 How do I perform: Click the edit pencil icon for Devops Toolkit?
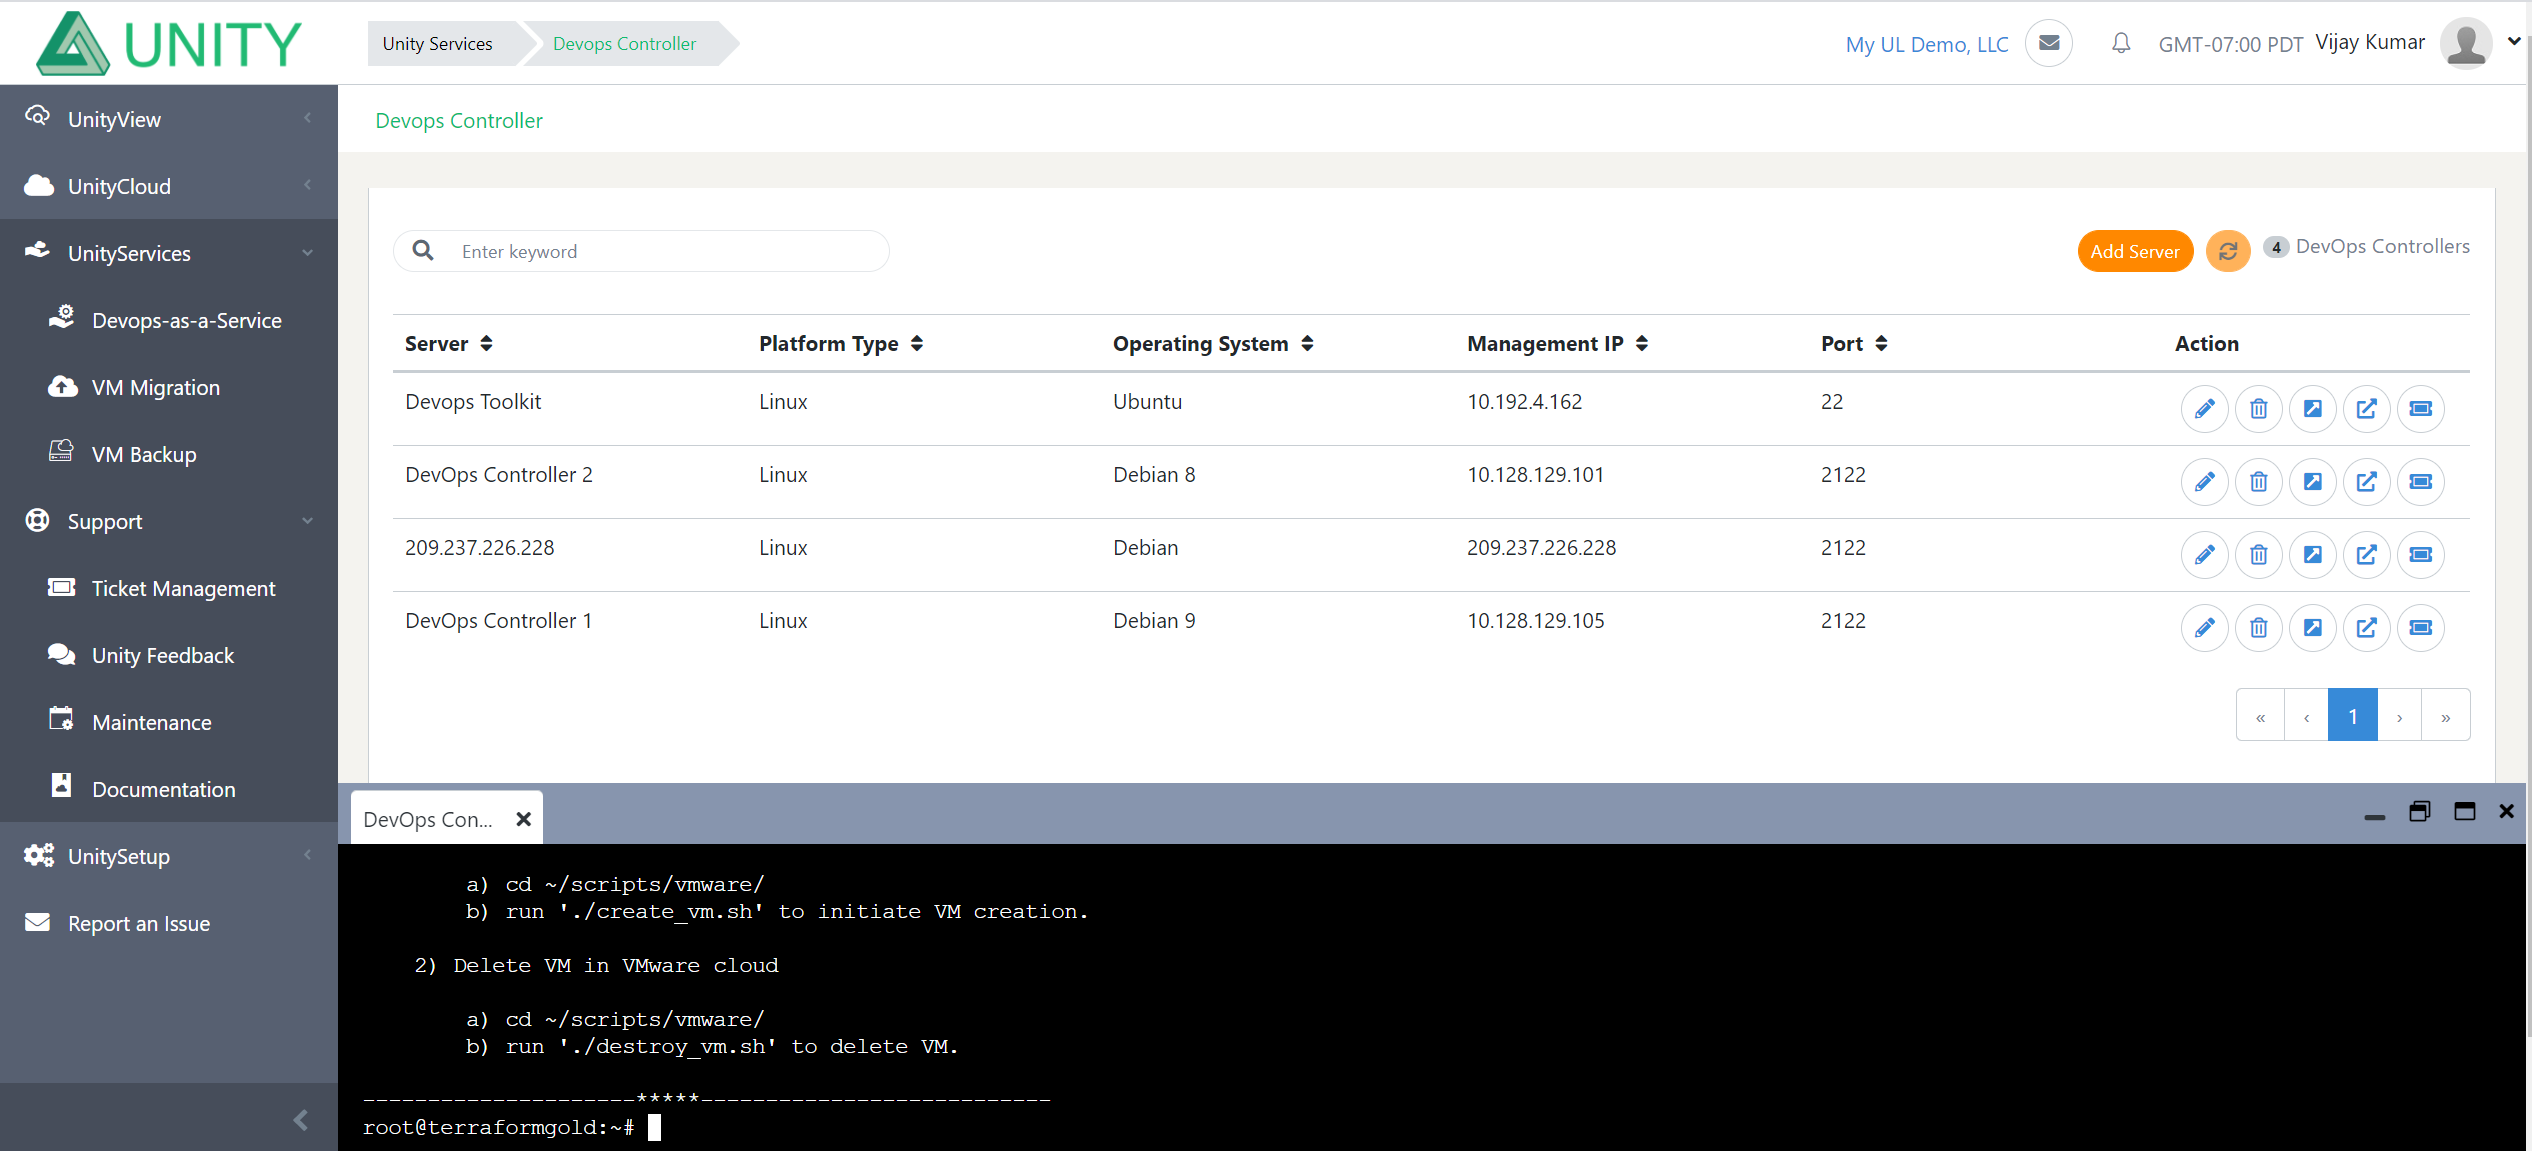[x=2204, y=408]
